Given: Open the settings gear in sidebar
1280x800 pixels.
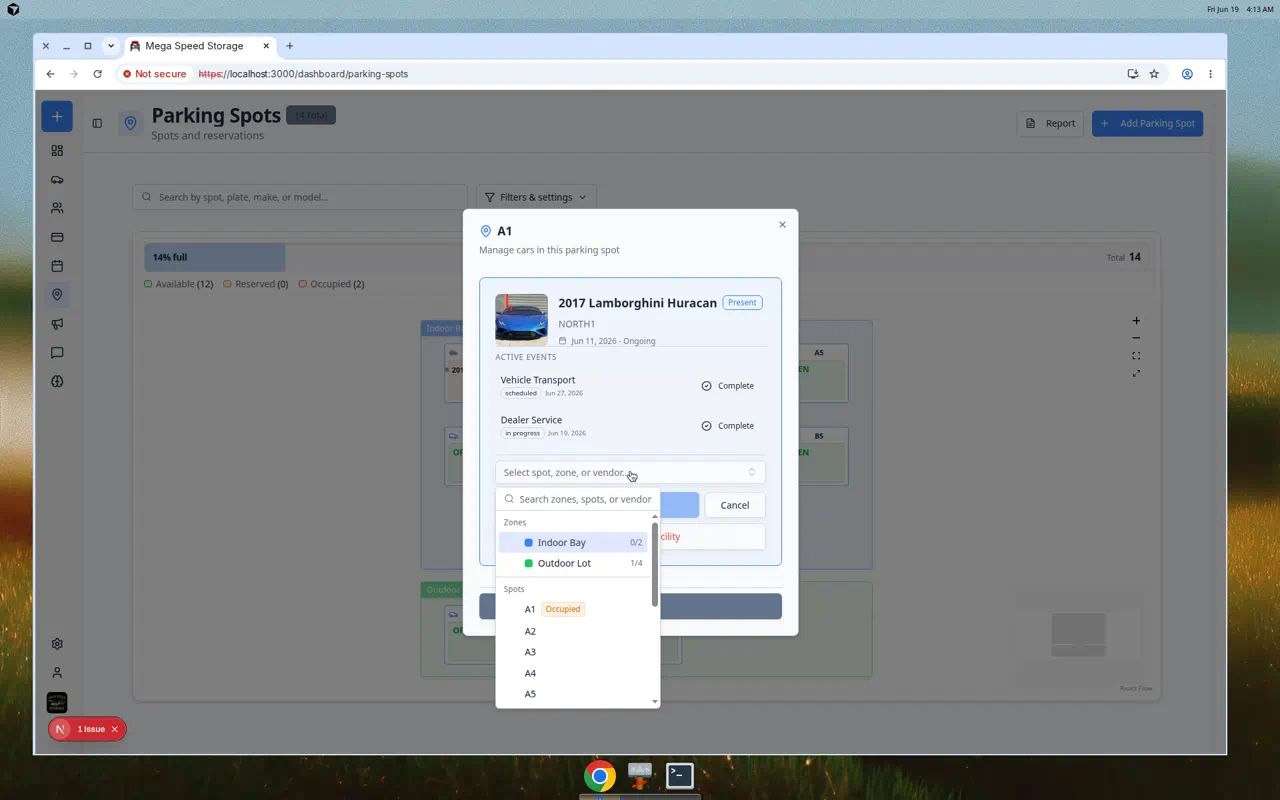Looking at the screenshot, I should tap(57, 644).
